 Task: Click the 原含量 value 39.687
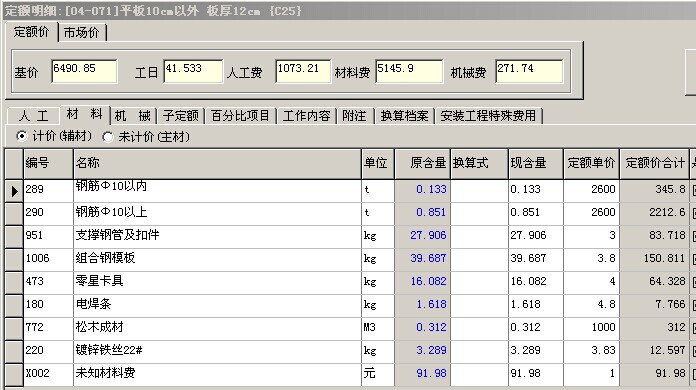coord(422,259)
